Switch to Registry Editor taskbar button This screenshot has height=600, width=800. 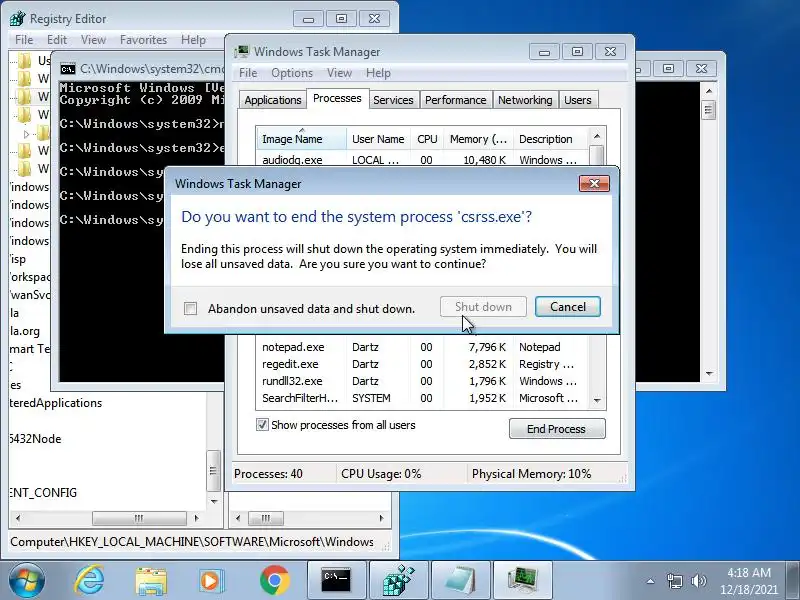point(399,581)
